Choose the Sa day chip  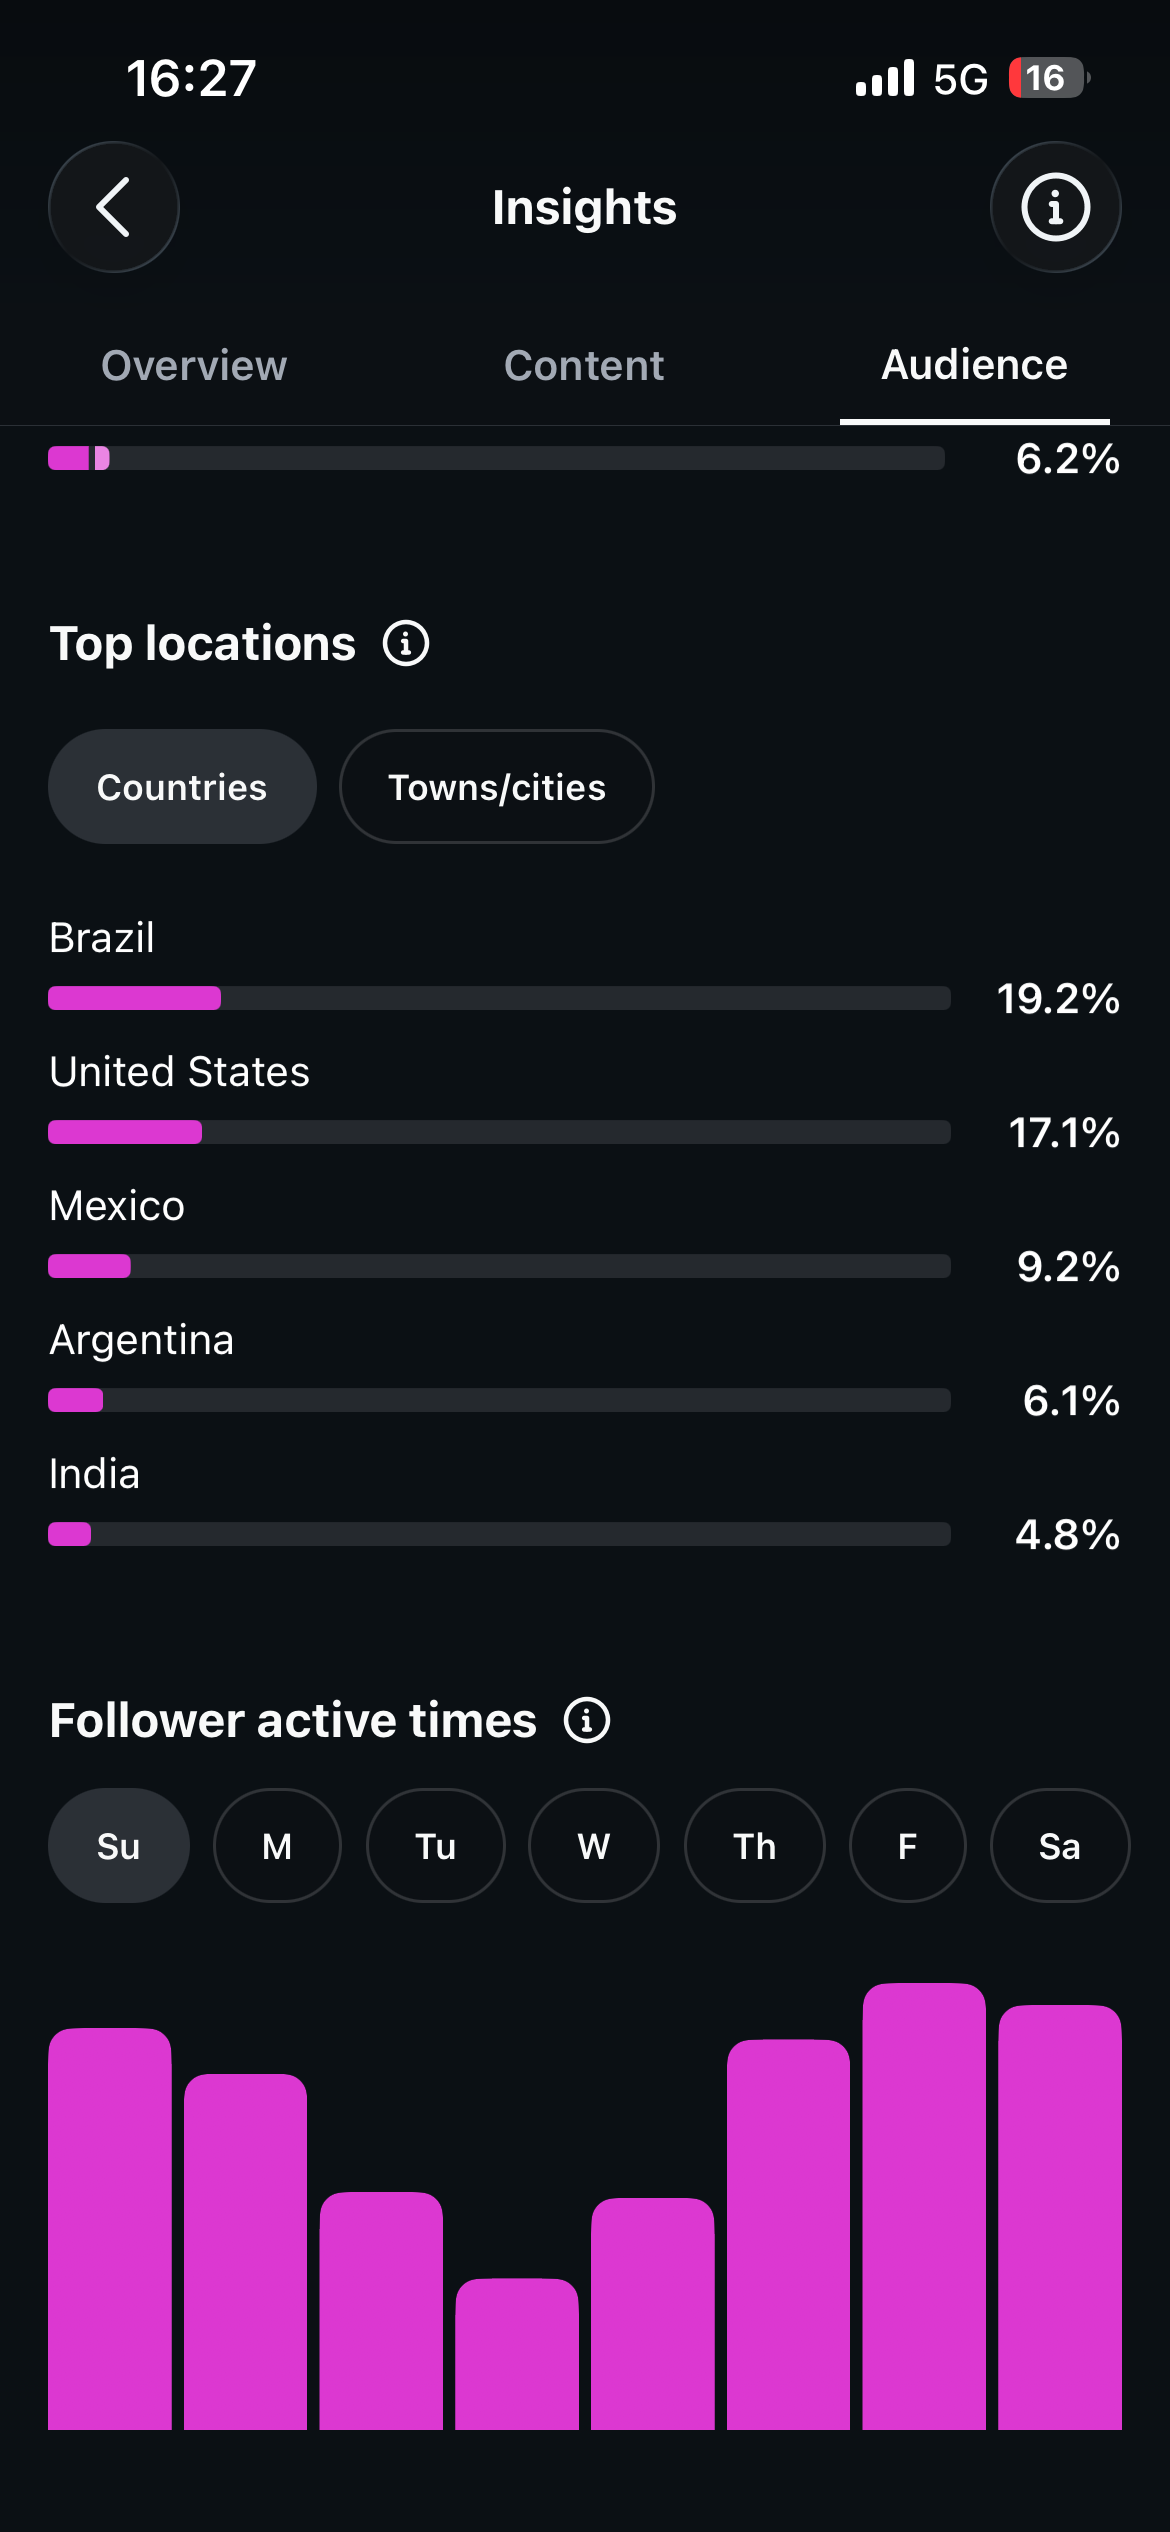tap(1060, 1846)
